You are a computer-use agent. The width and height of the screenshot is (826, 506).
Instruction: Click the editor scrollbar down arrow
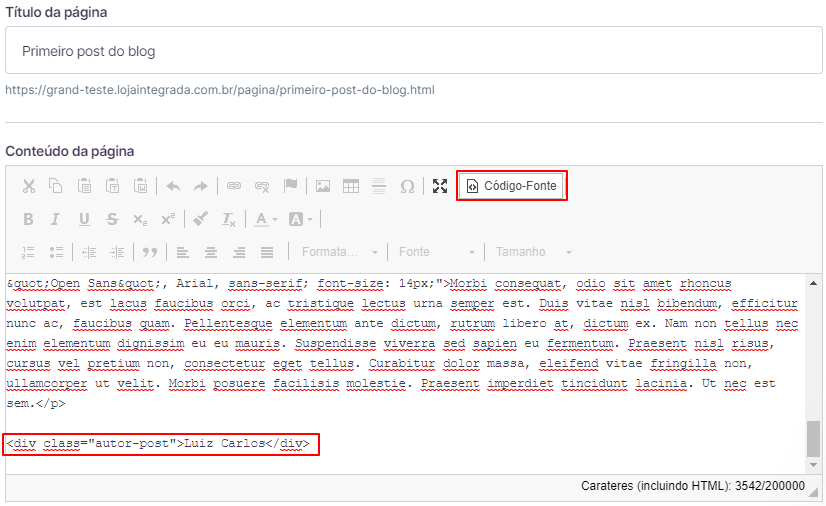(x=813, y=465)
